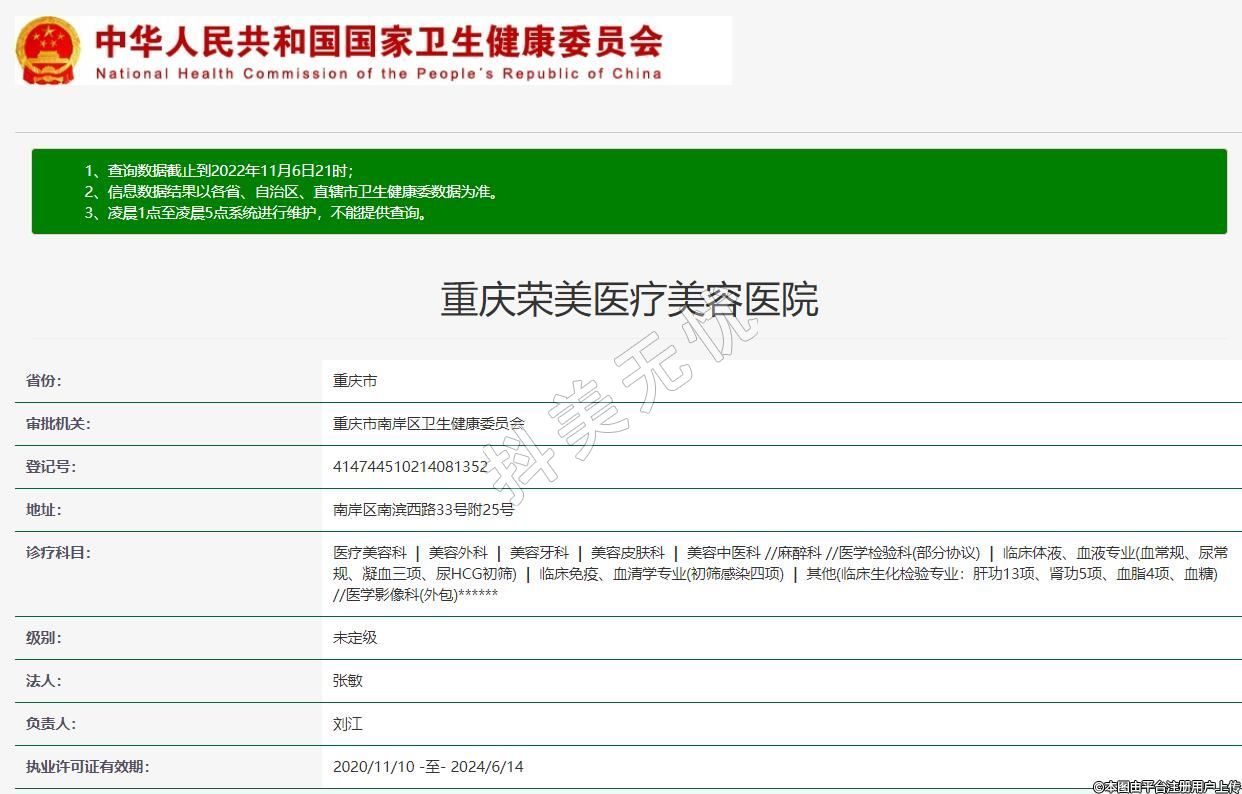The height and width of the screenshot is (794, 1242).
Task: Click the 审批机关 row label
Action: (x=57, y=424)
